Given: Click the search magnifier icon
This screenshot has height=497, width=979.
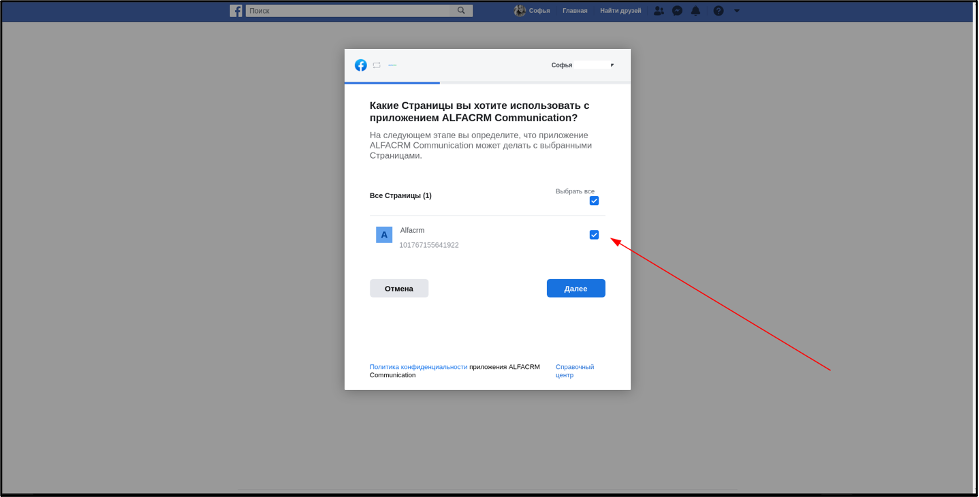Looking at the screenshot, I should (461, 11).
